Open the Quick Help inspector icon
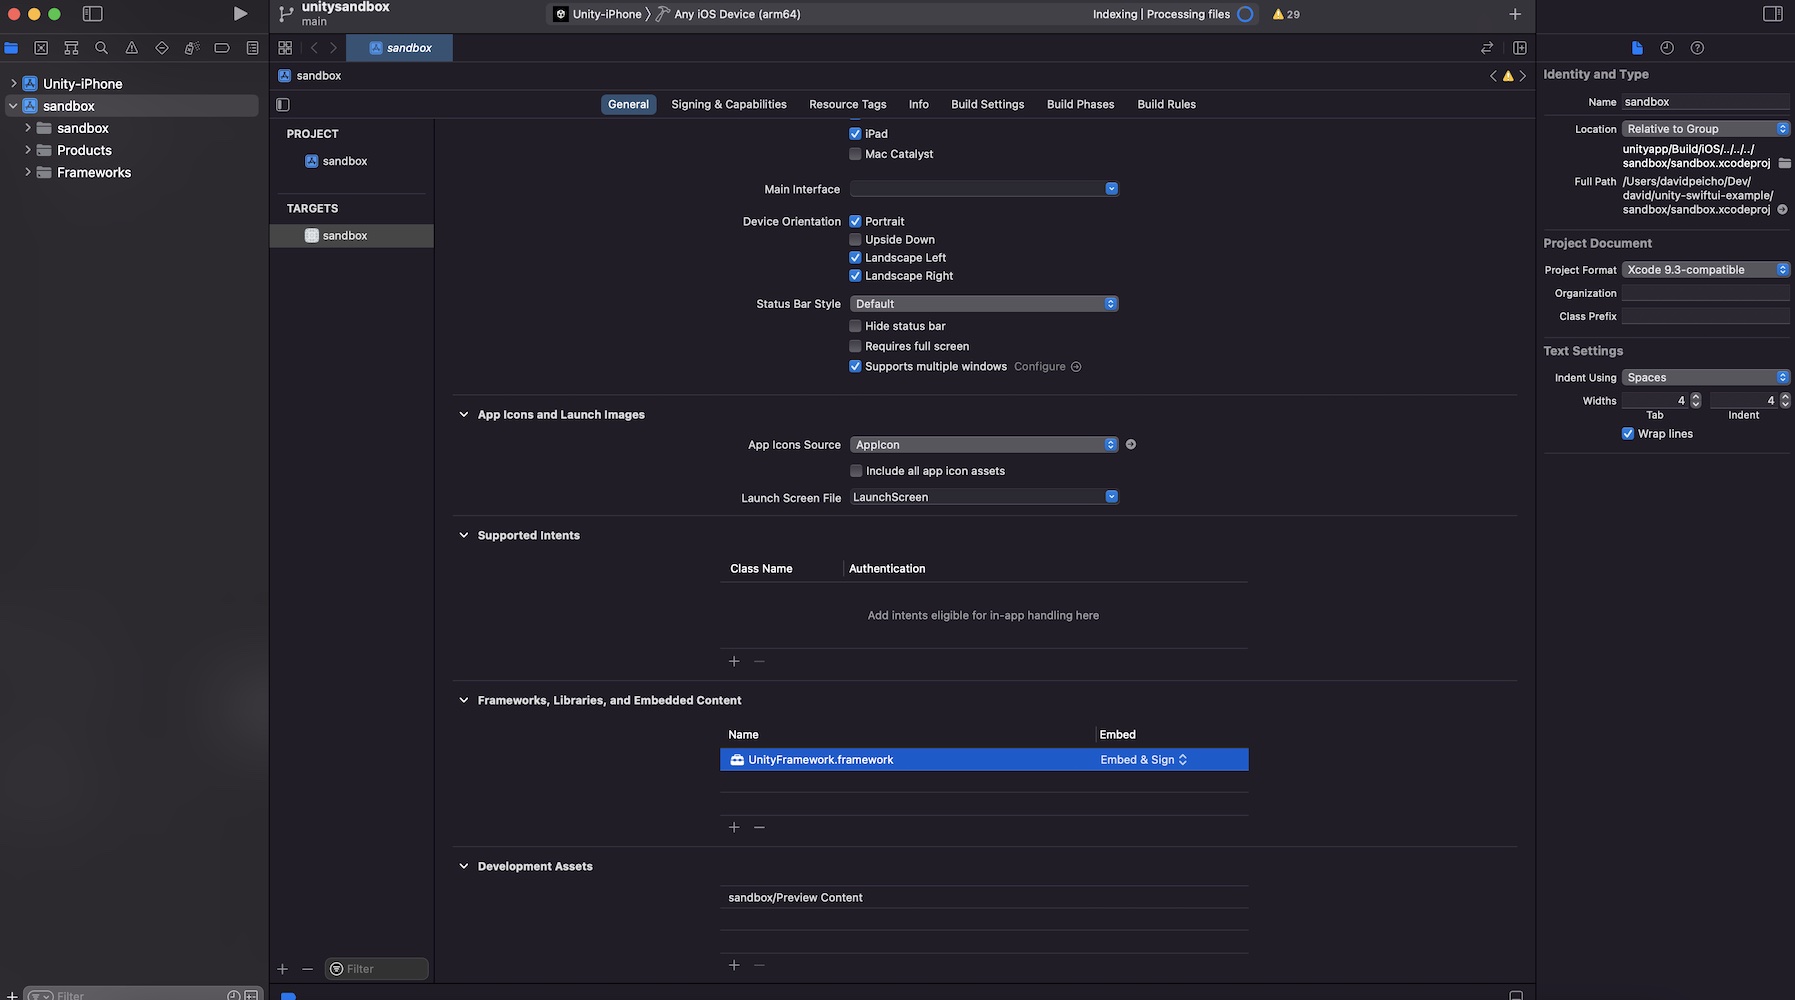Viewport: 1795px width, 1000px height. point(1697,48)
